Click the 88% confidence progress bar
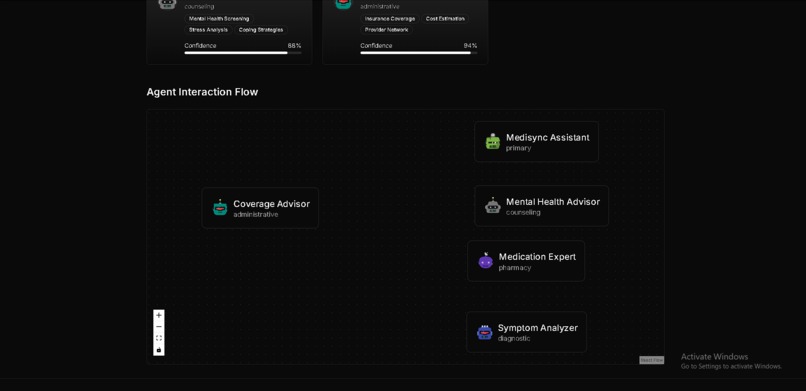Image resolution: width=806 pixels, height=391 pixels. tap(243, 52)
